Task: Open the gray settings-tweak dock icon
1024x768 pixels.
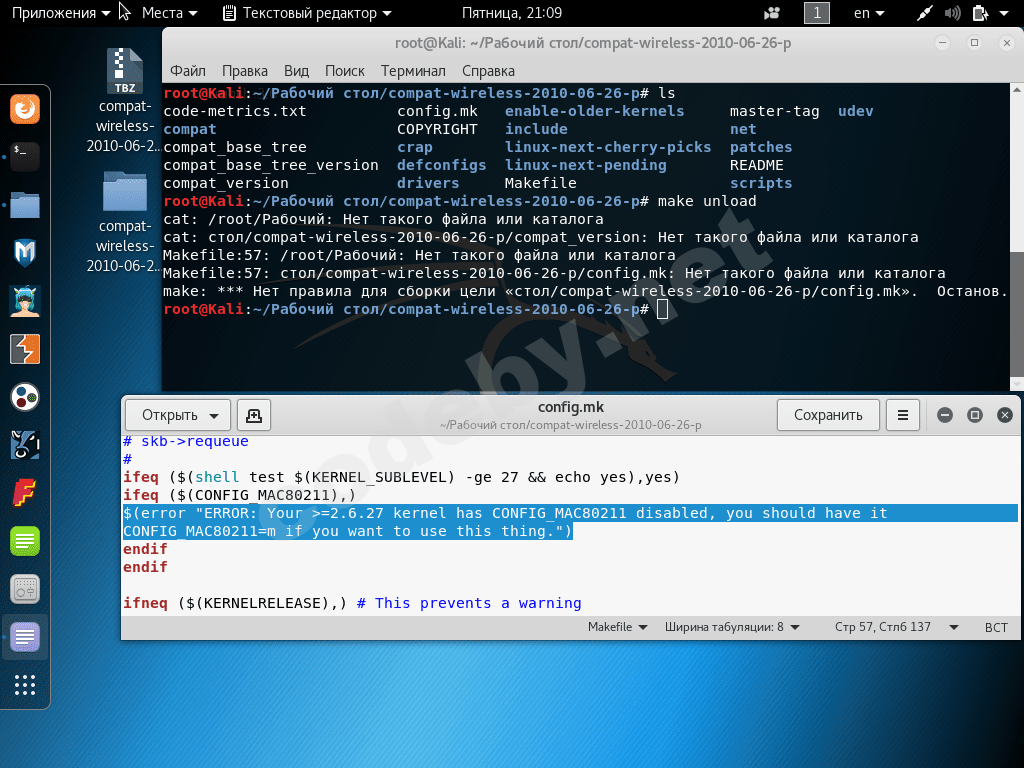Action: (25, 589)
